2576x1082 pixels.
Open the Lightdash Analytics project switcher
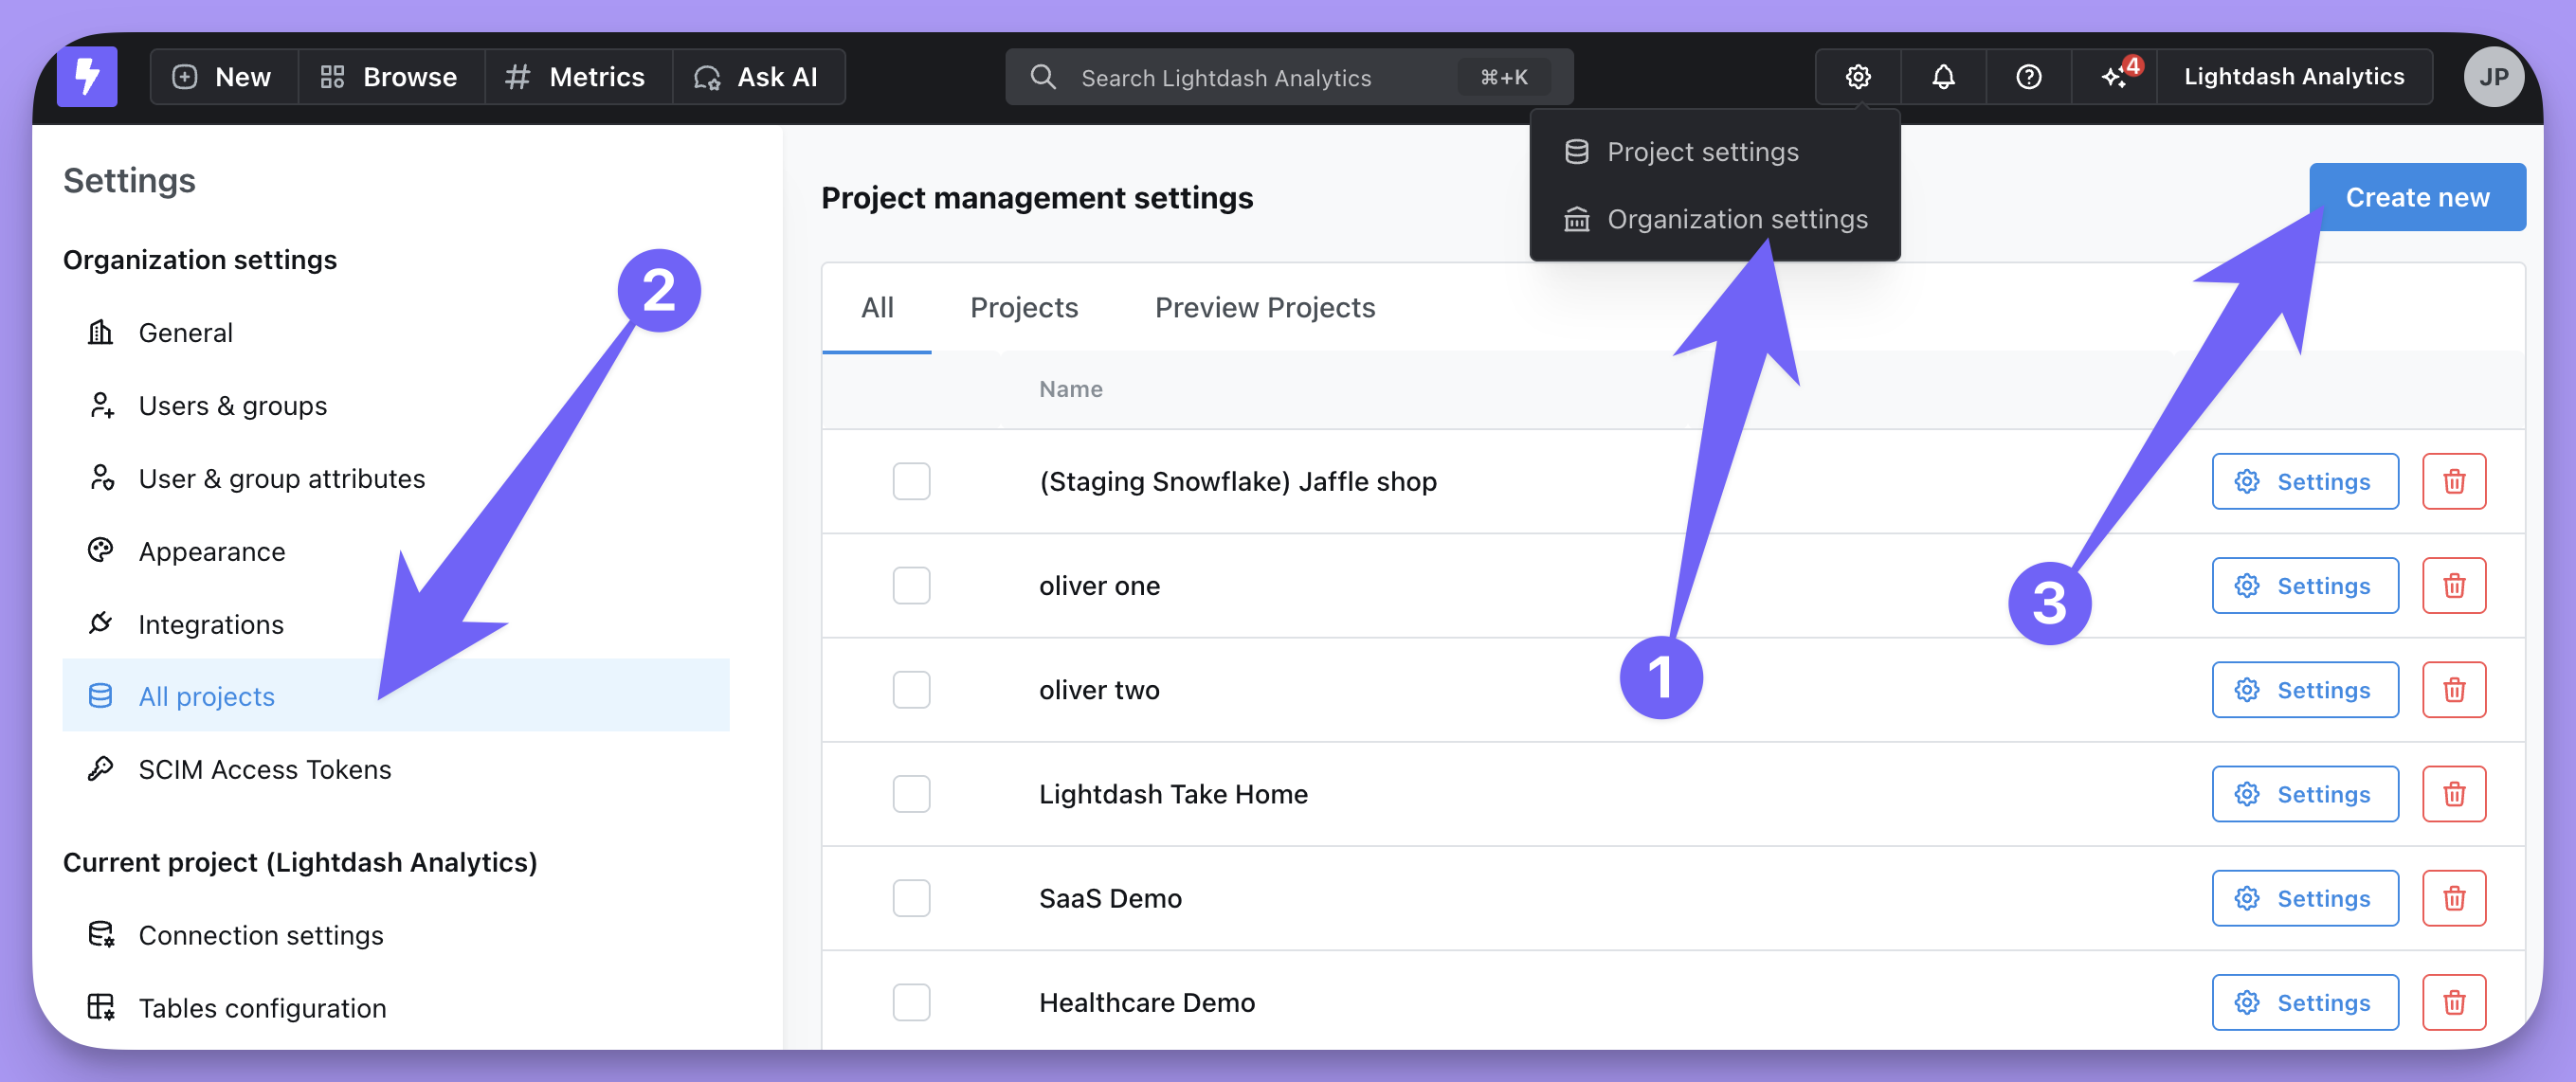coord(2293,77)
